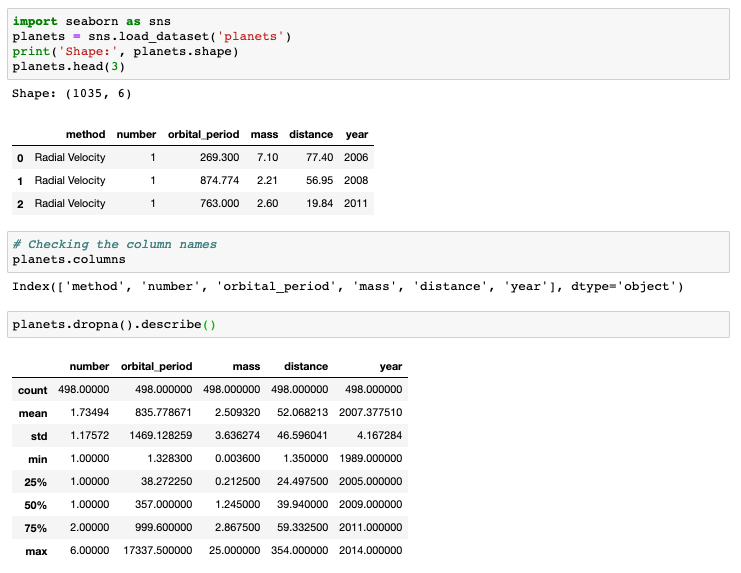Select max distance value 354.000000
741x573 pixels.
pos(300,550)
